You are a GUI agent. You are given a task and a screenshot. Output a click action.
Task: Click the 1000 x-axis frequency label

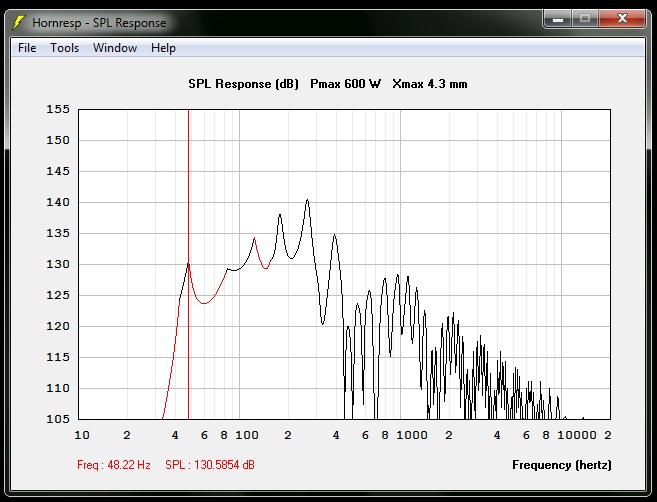(x=412, y=435)
